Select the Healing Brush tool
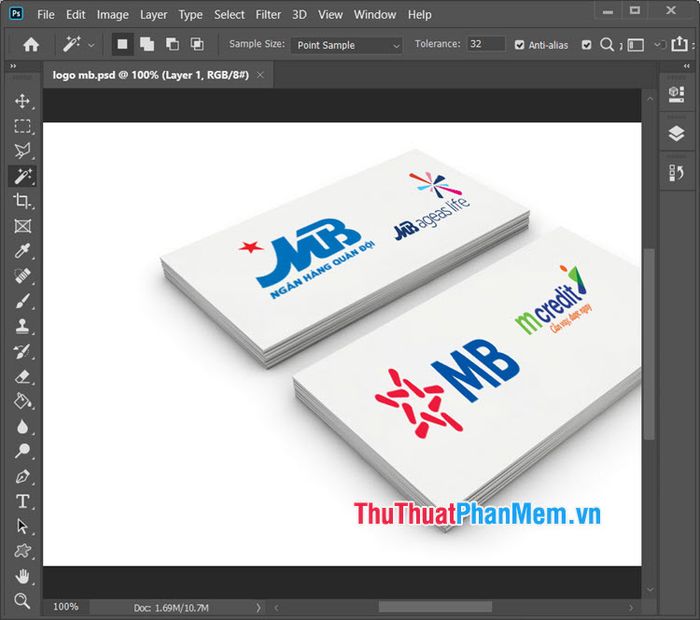This screenshot has height=620, width=700. tap(22, 276)
